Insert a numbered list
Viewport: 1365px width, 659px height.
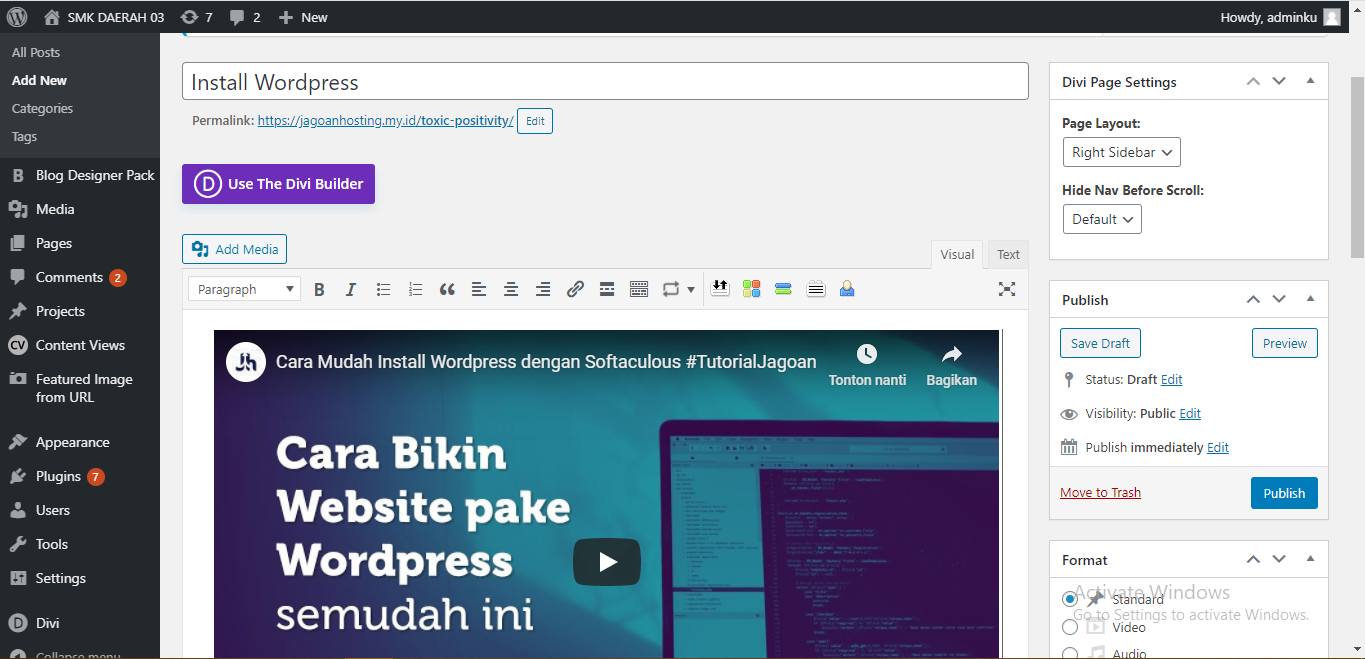click(415, 289)
